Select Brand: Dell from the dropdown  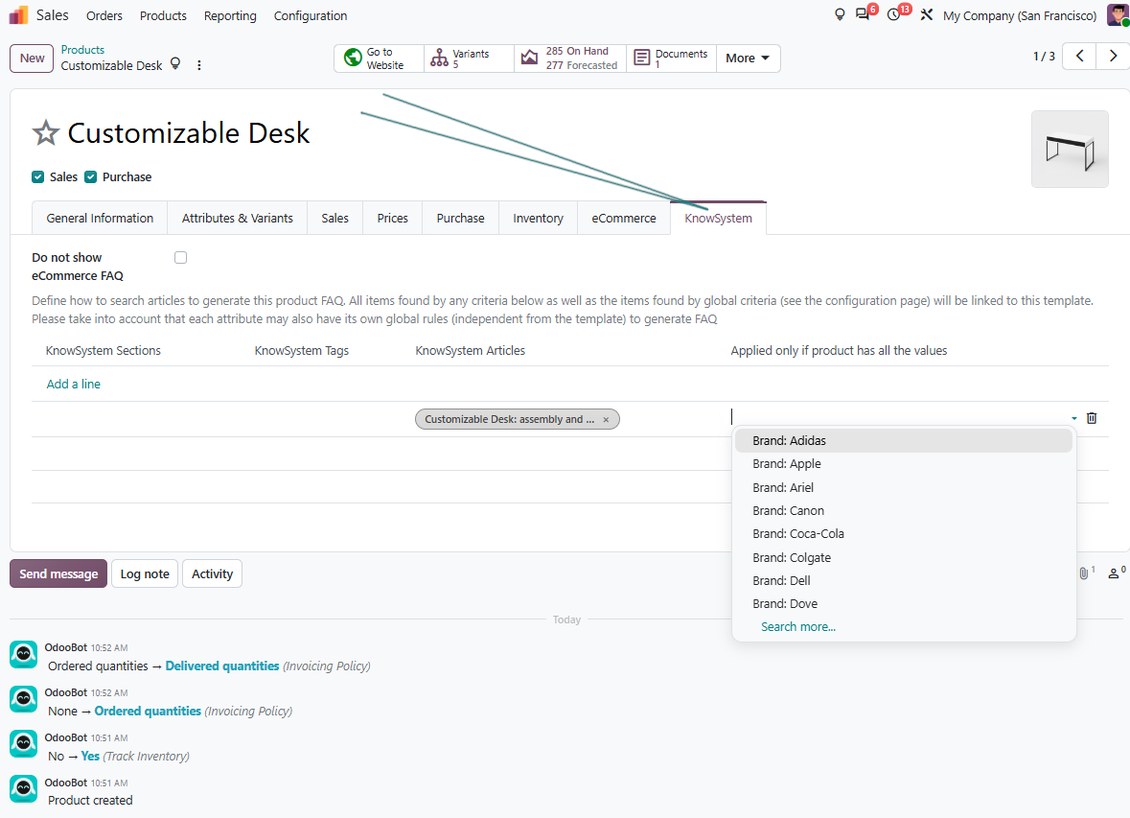click(x=903, y=580)
